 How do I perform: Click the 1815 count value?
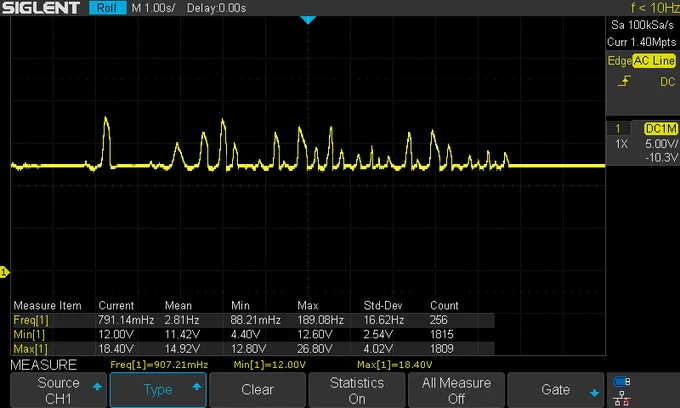point(441,335)
